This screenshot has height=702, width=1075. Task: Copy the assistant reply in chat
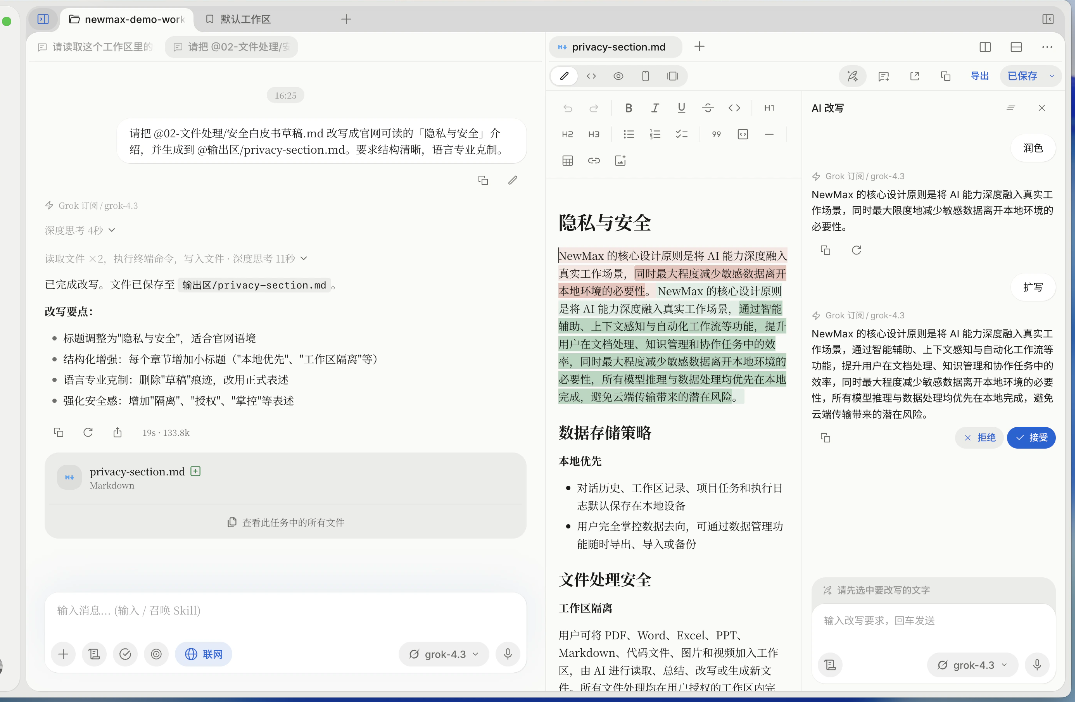(58, 433)
